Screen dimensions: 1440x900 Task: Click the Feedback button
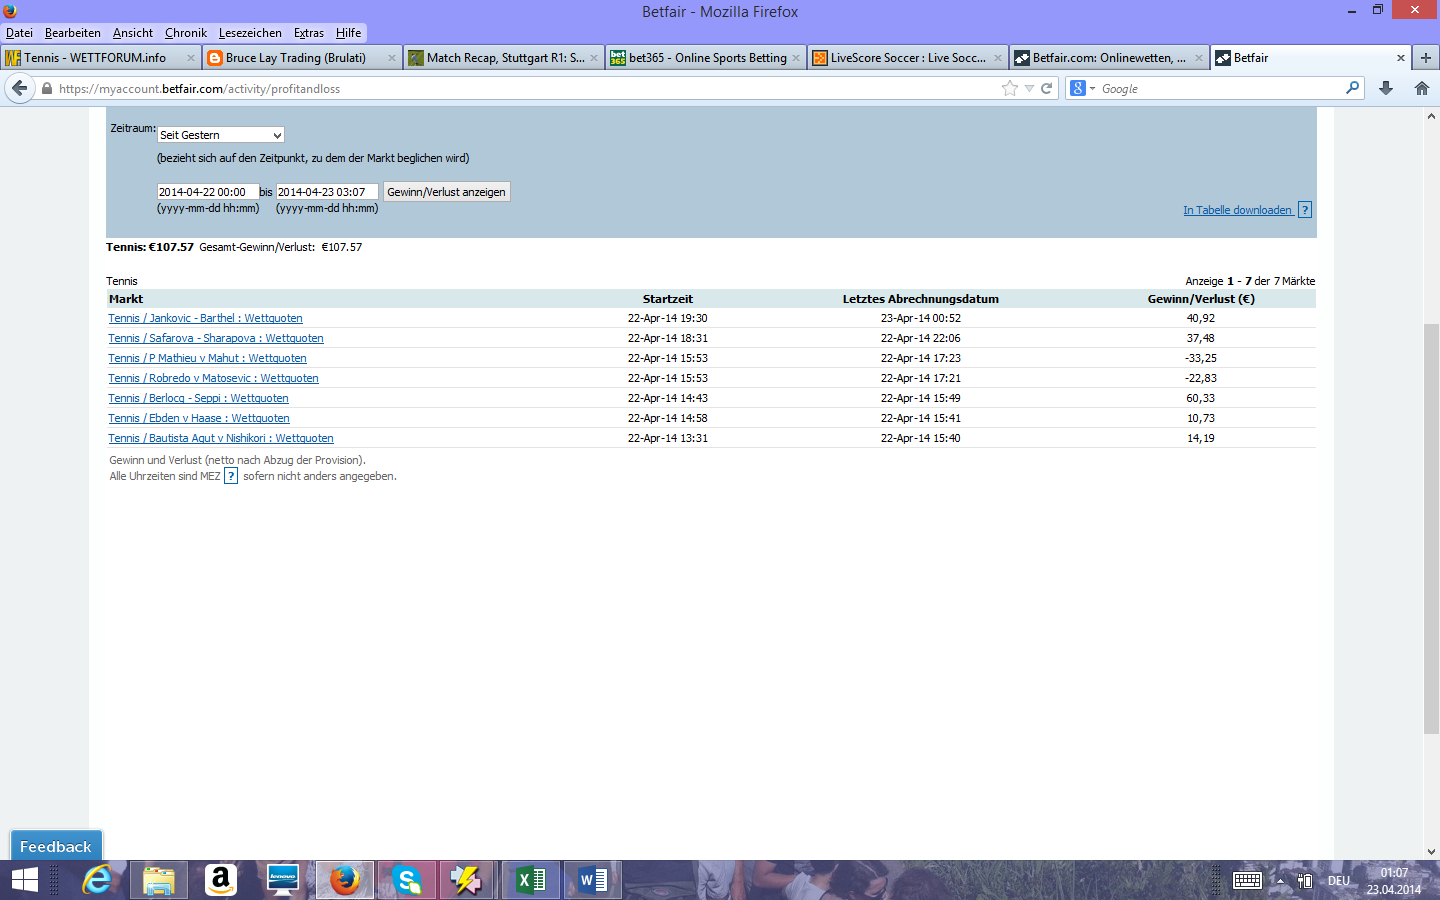(x=56, y=846)
